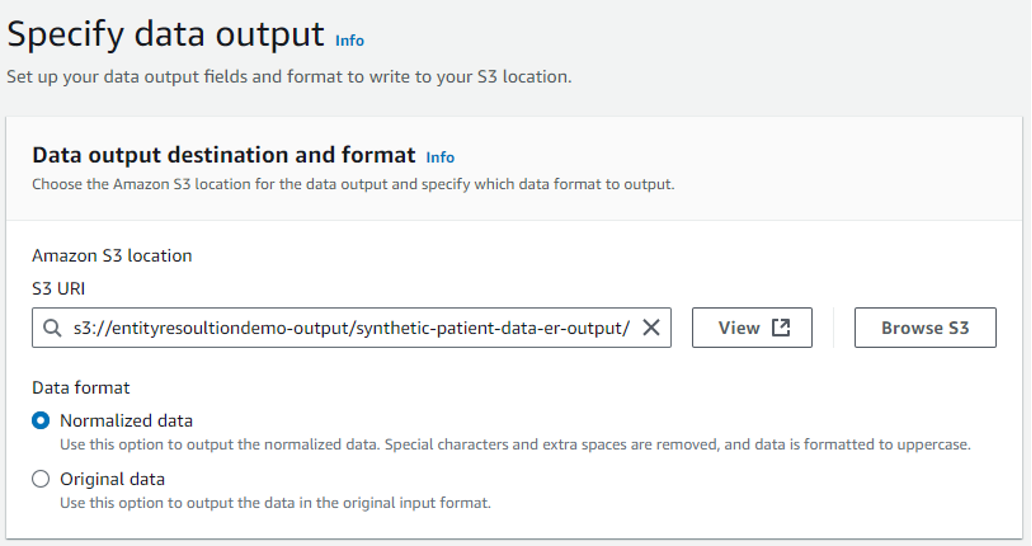This screenshot has width=1032, height=546.
Task: Click the "Set up your data output" subtitle
Action: (289, 77)
